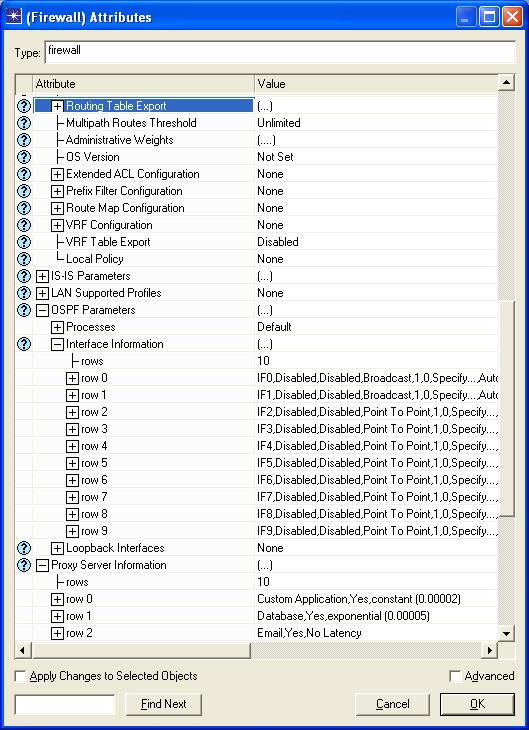Viewport: 529px width, 730px height.
Task: Expand Interface Information row 5
Action: point(72,463)
